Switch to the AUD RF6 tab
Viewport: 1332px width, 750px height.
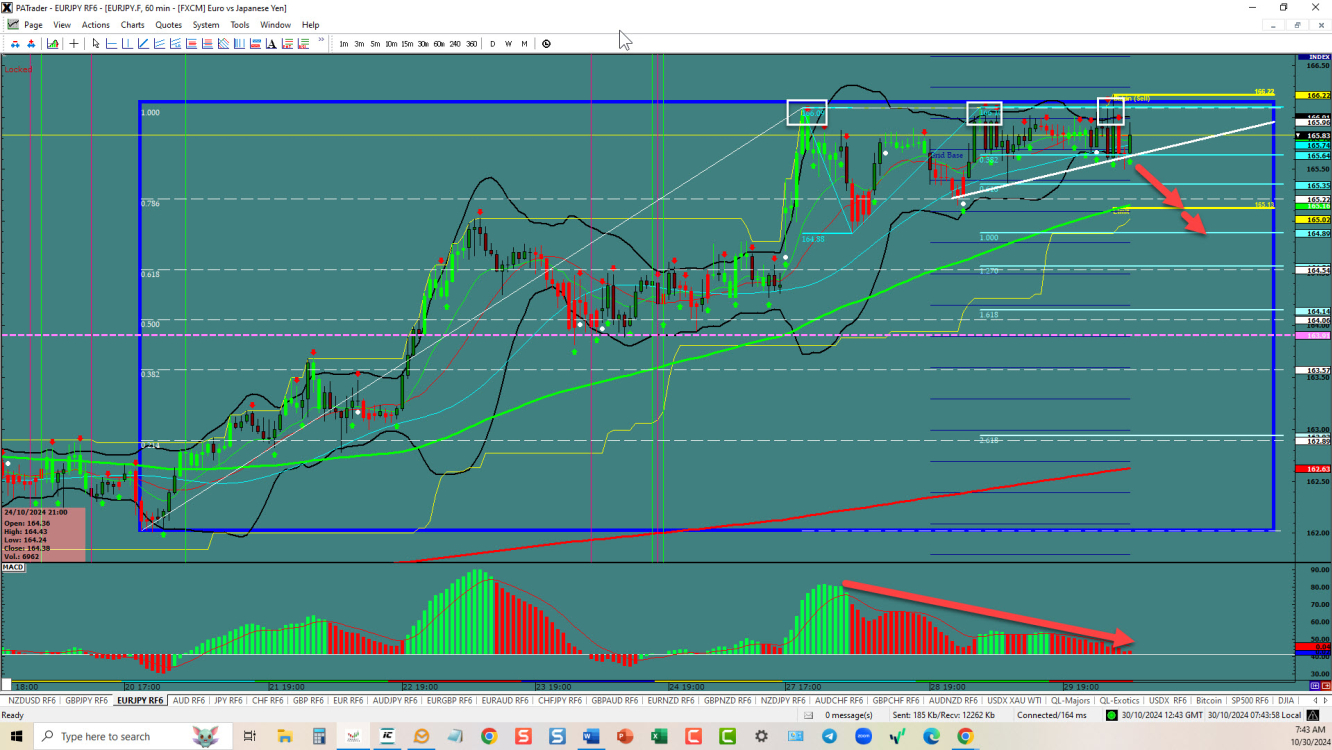tap(189, 701)
